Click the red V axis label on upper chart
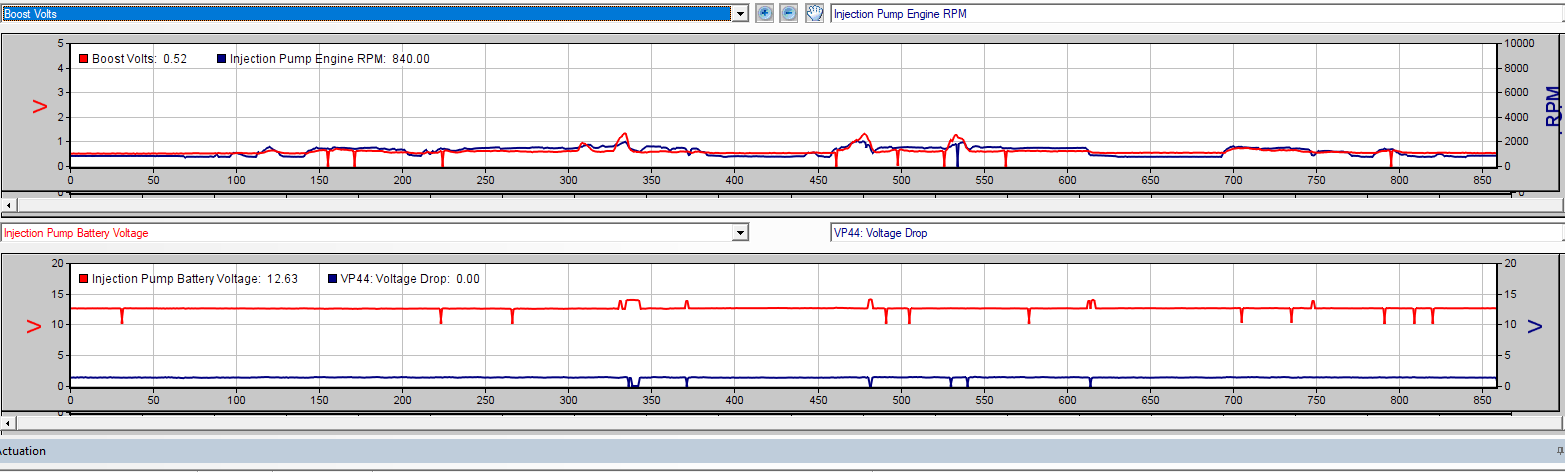This screenshot has height=472, width=1565. tap(41, 106)
